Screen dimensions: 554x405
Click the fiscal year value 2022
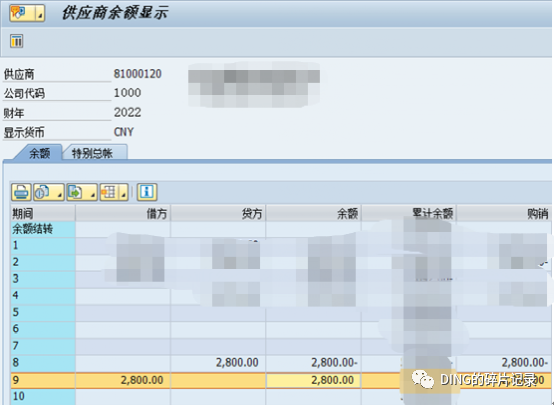pyautogui.click(x=127, y=112)
